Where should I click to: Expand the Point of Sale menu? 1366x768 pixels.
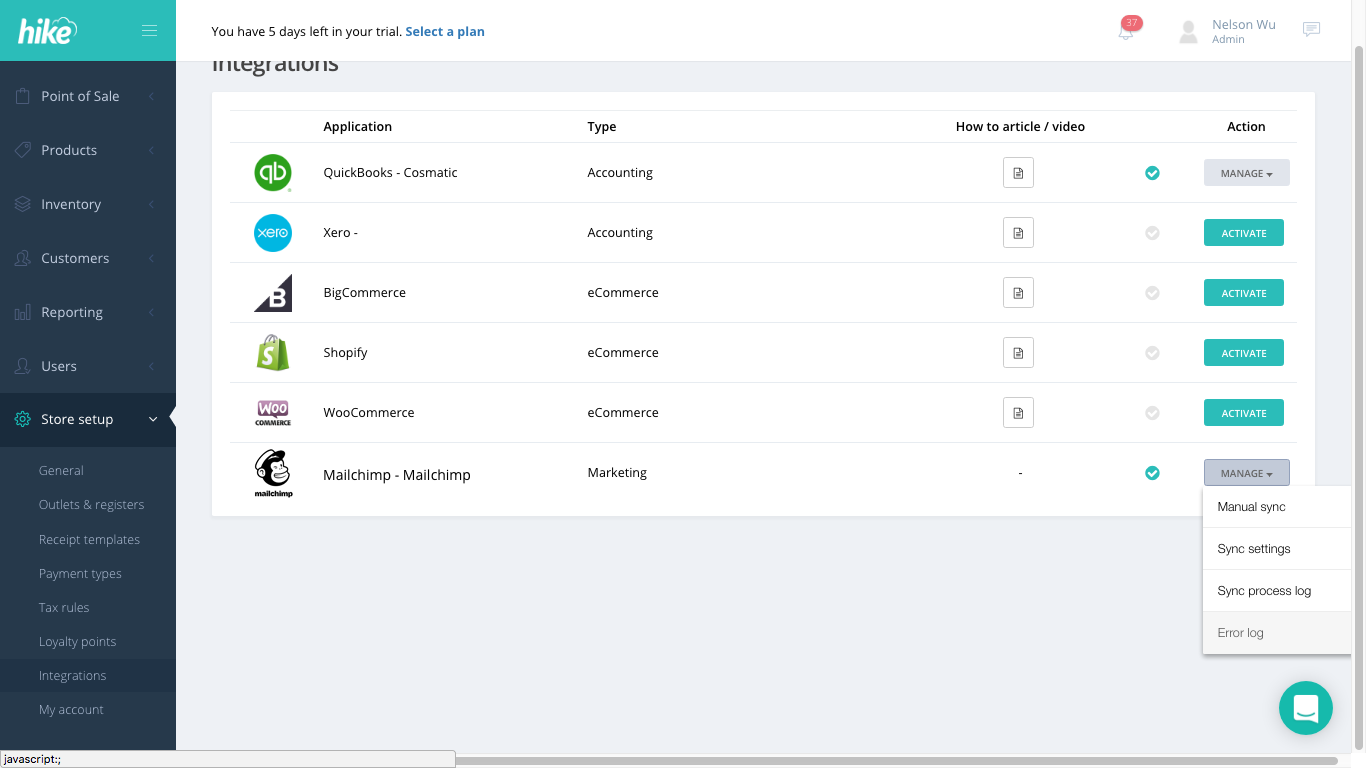point(80,96)
